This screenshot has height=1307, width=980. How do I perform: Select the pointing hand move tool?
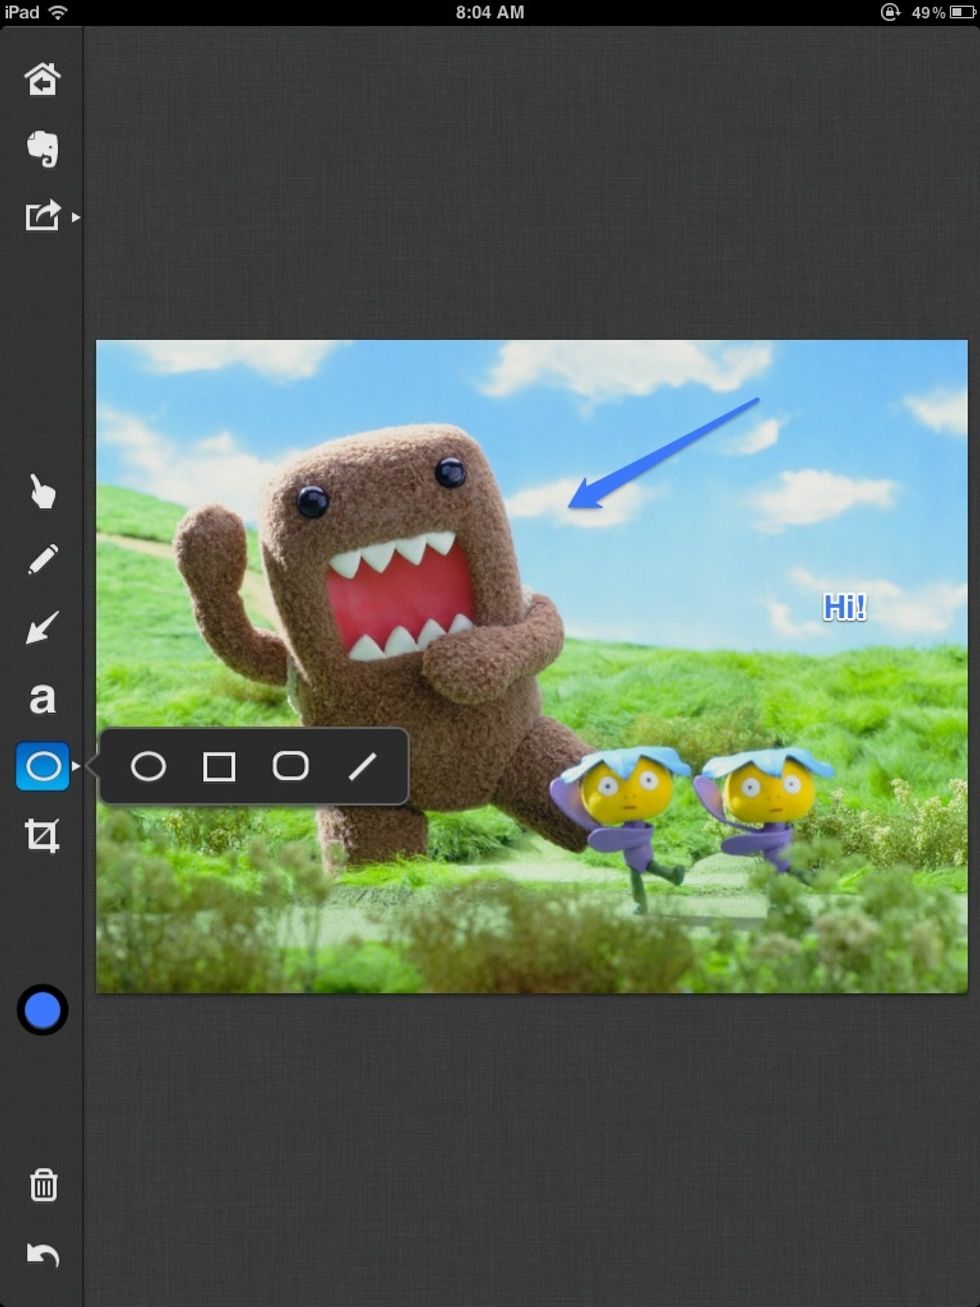click(42, 492)
